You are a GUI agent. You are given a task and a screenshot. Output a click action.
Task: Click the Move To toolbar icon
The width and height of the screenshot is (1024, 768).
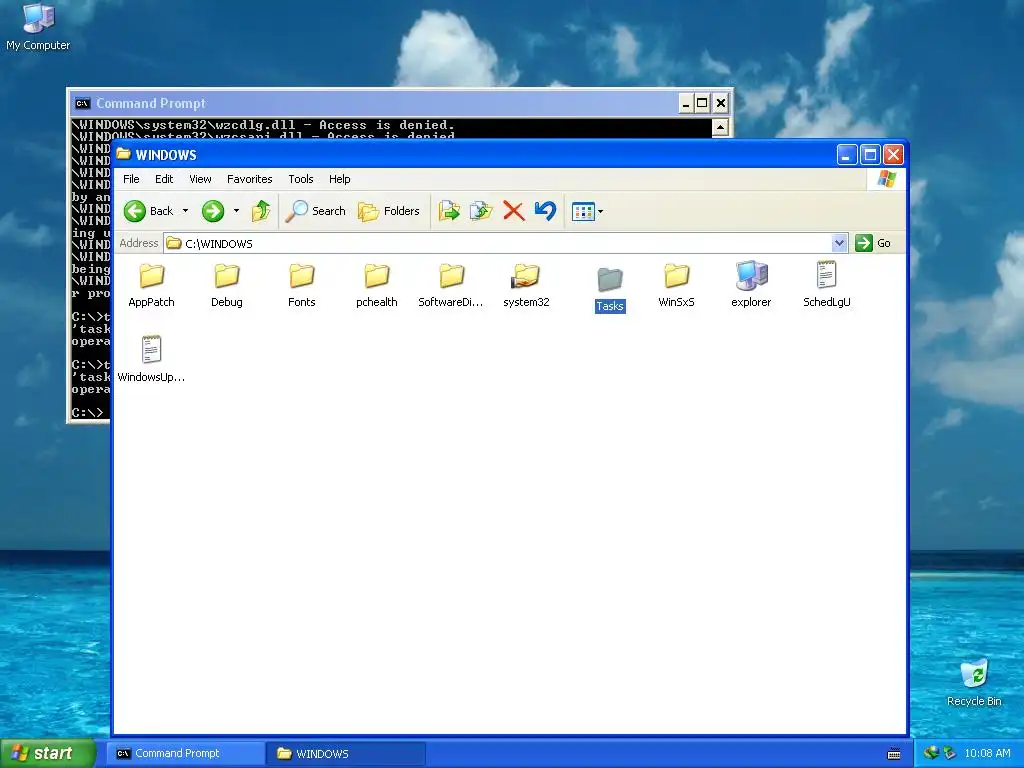click(x=449, y=211)
